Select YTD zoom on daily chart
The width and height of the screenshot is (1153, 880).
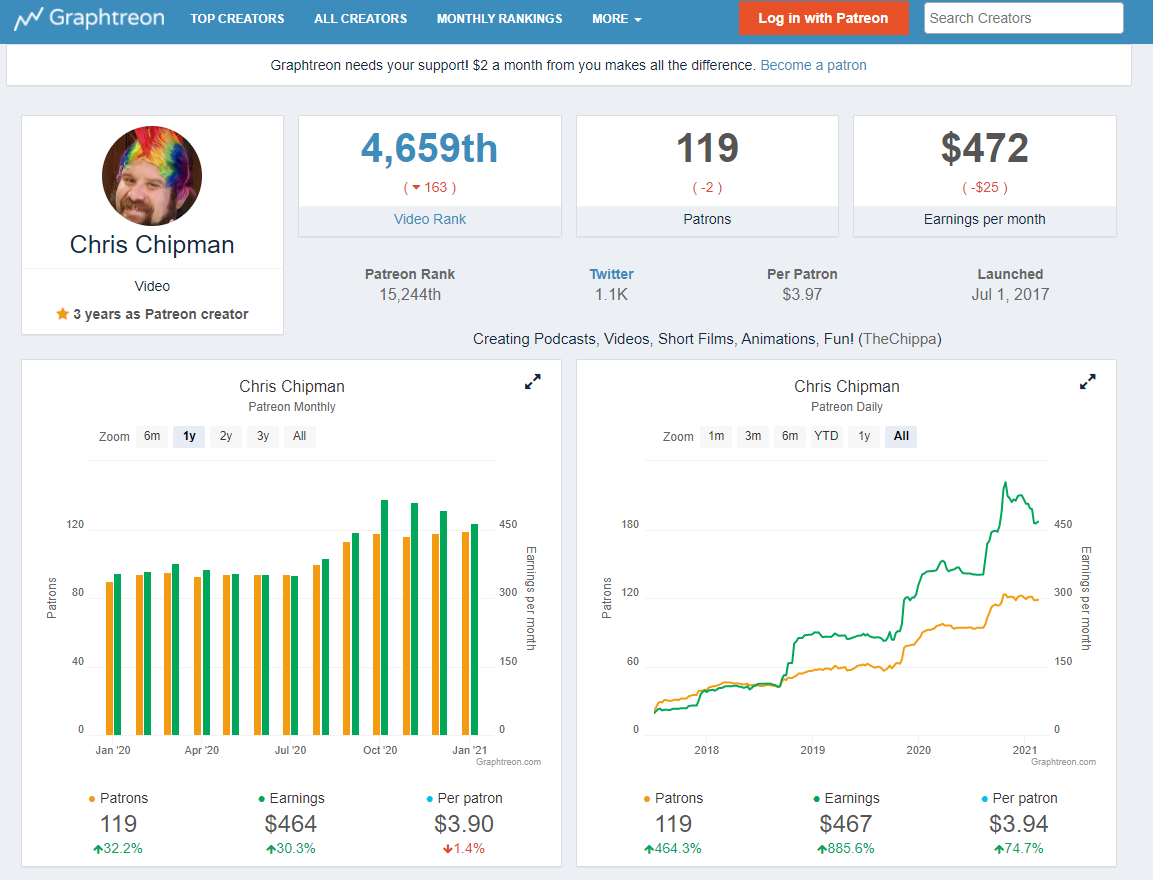point(826,436)
